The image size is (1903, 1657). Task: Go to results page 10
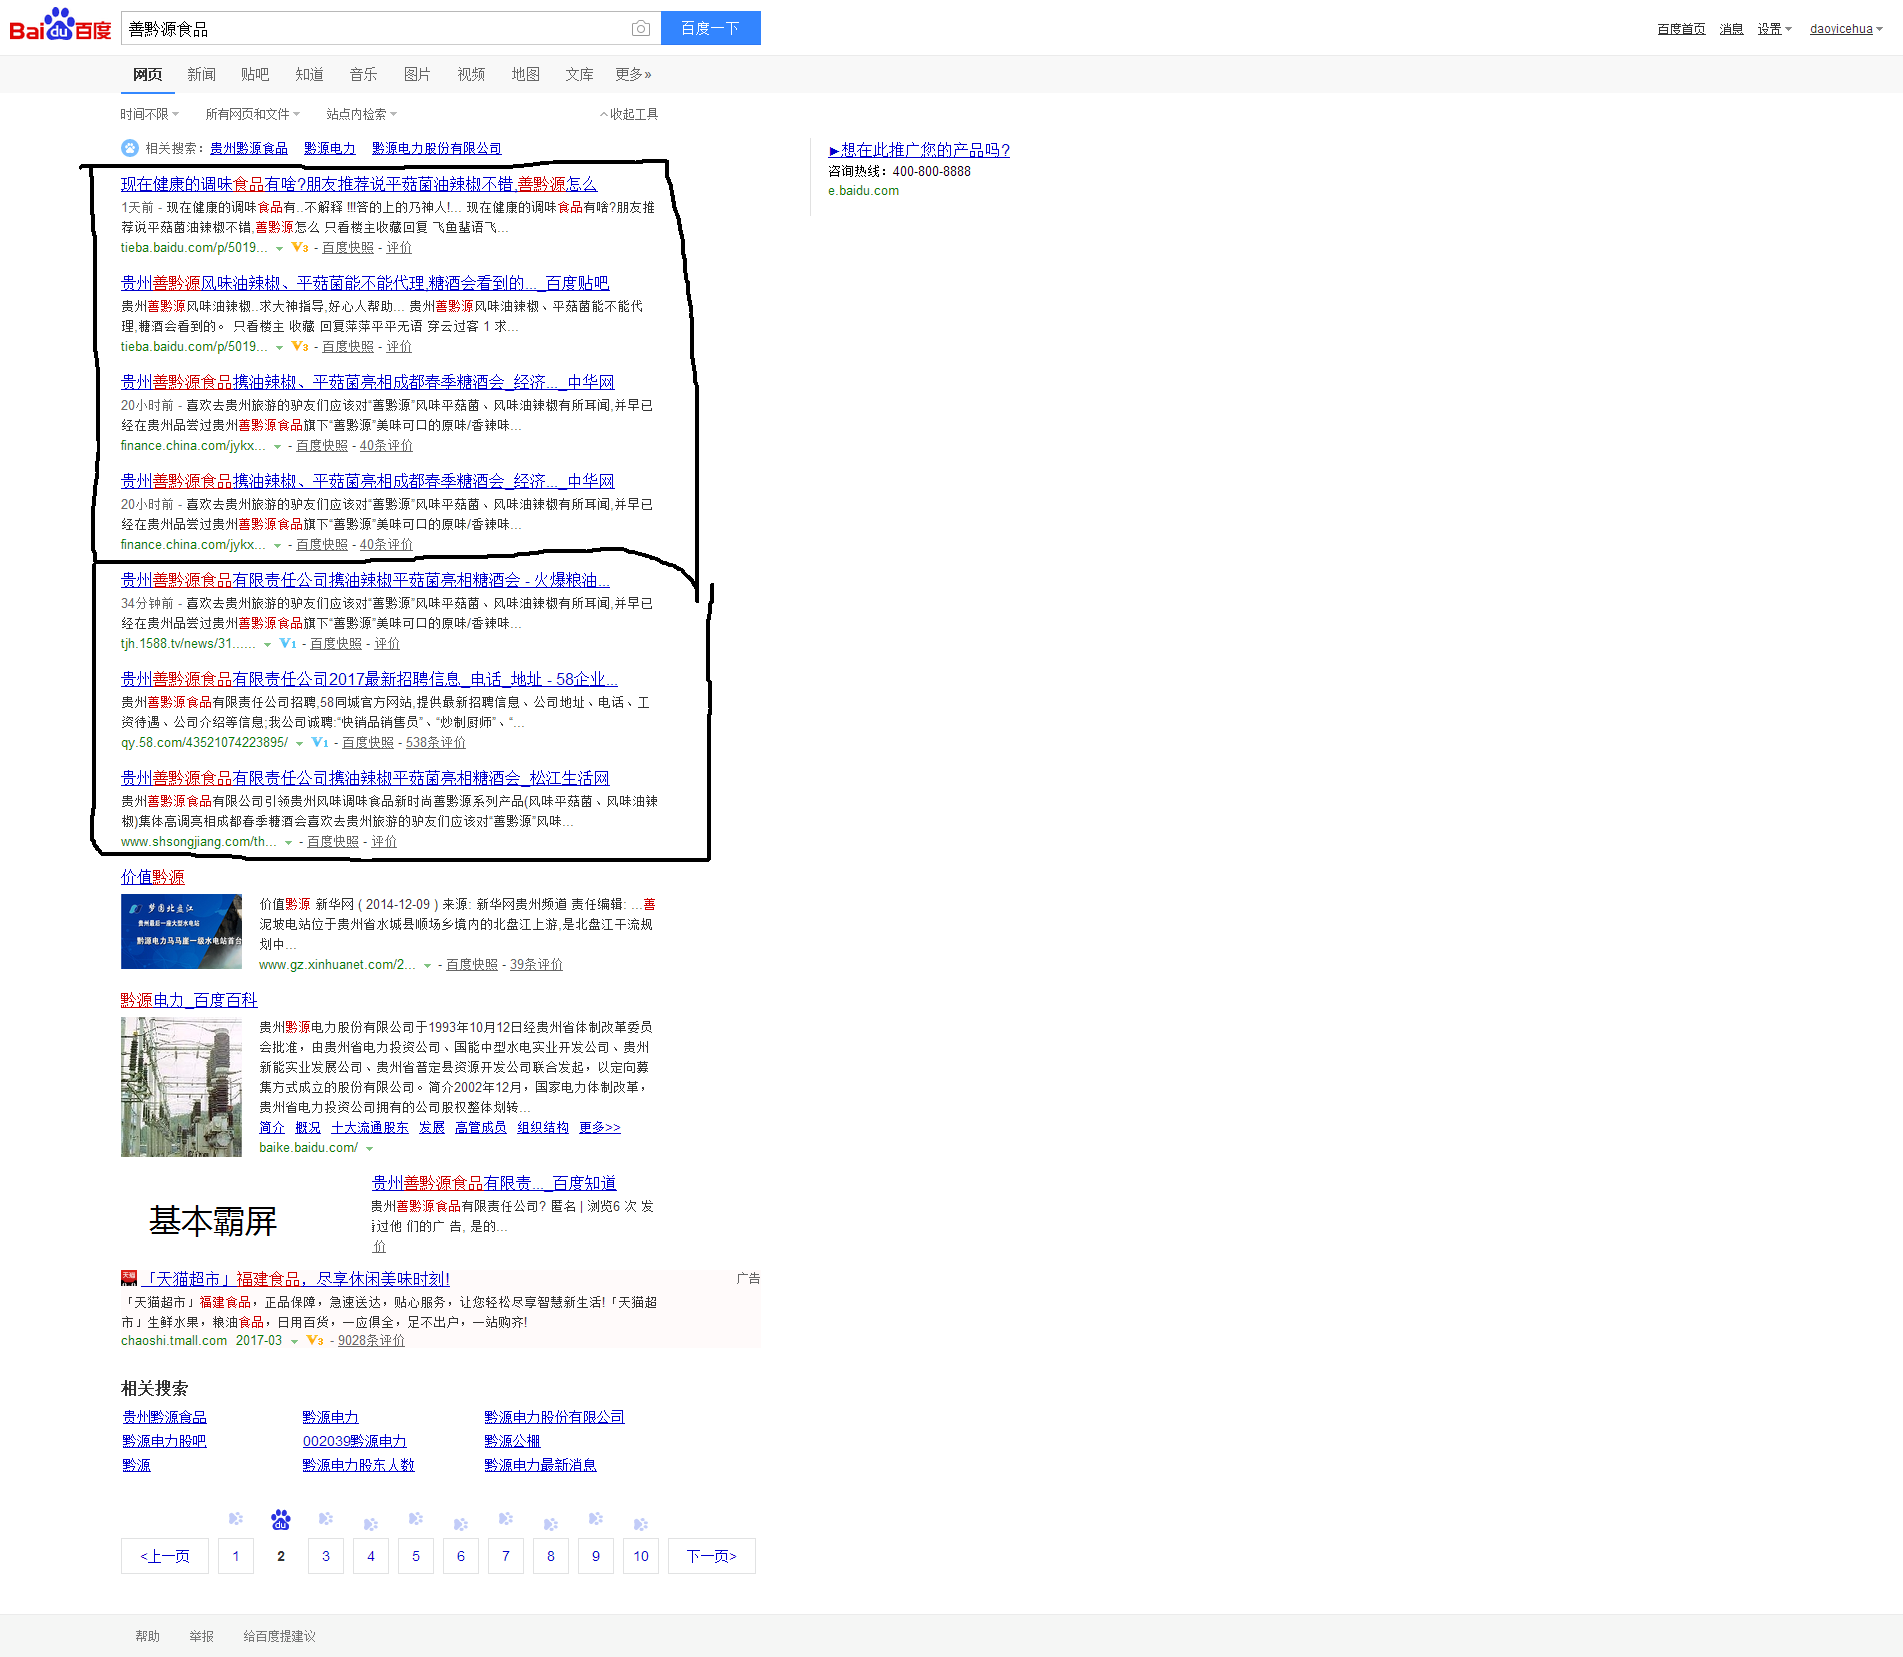641,1556
